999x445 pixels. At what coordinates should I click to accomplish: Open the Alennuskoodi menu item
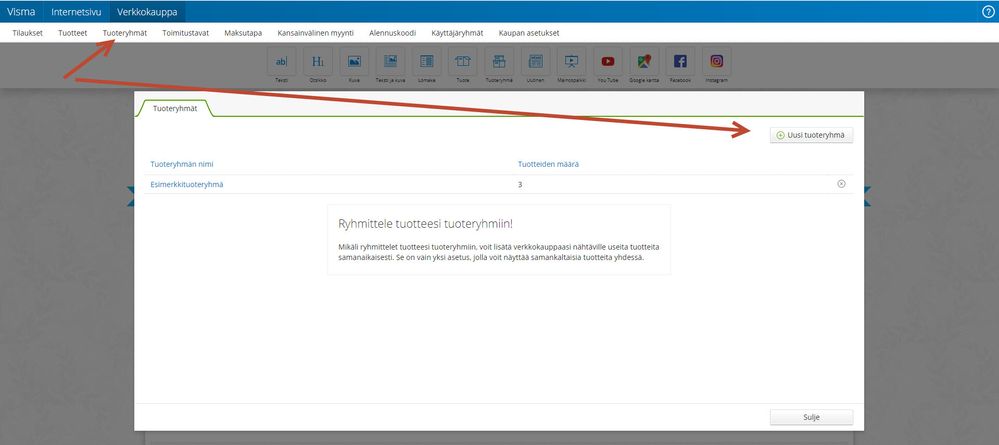[392, 33]
